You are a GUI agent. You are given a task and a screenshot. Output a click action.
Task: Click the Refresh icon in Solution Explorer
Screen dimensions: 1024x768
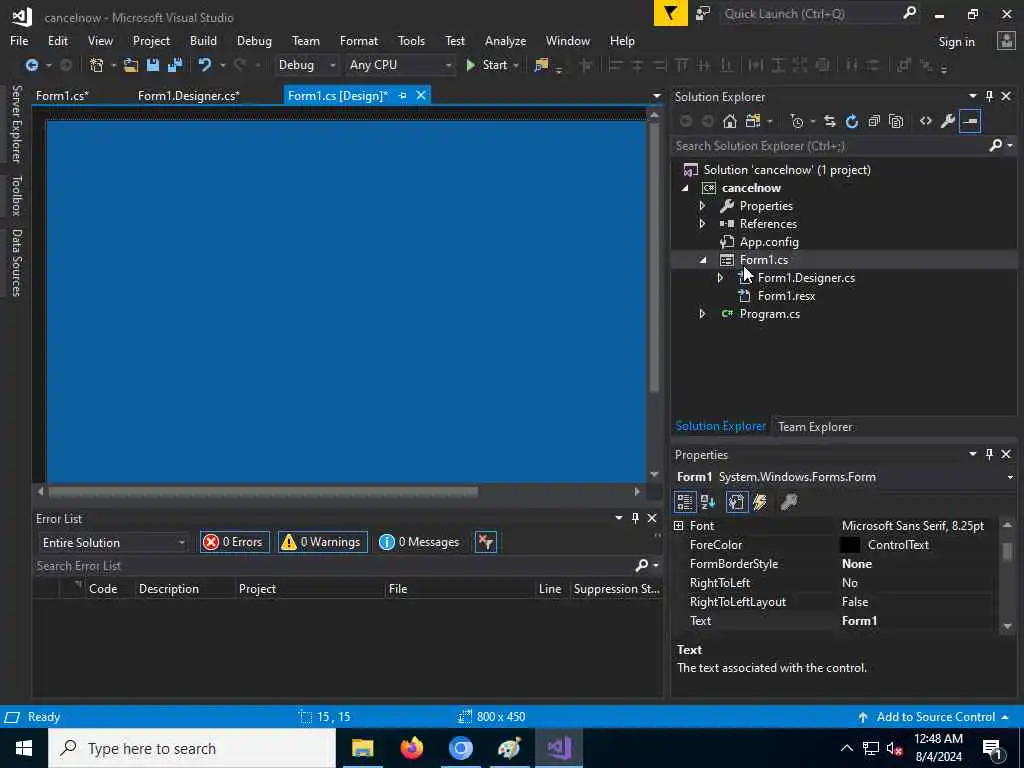(852, 121)
